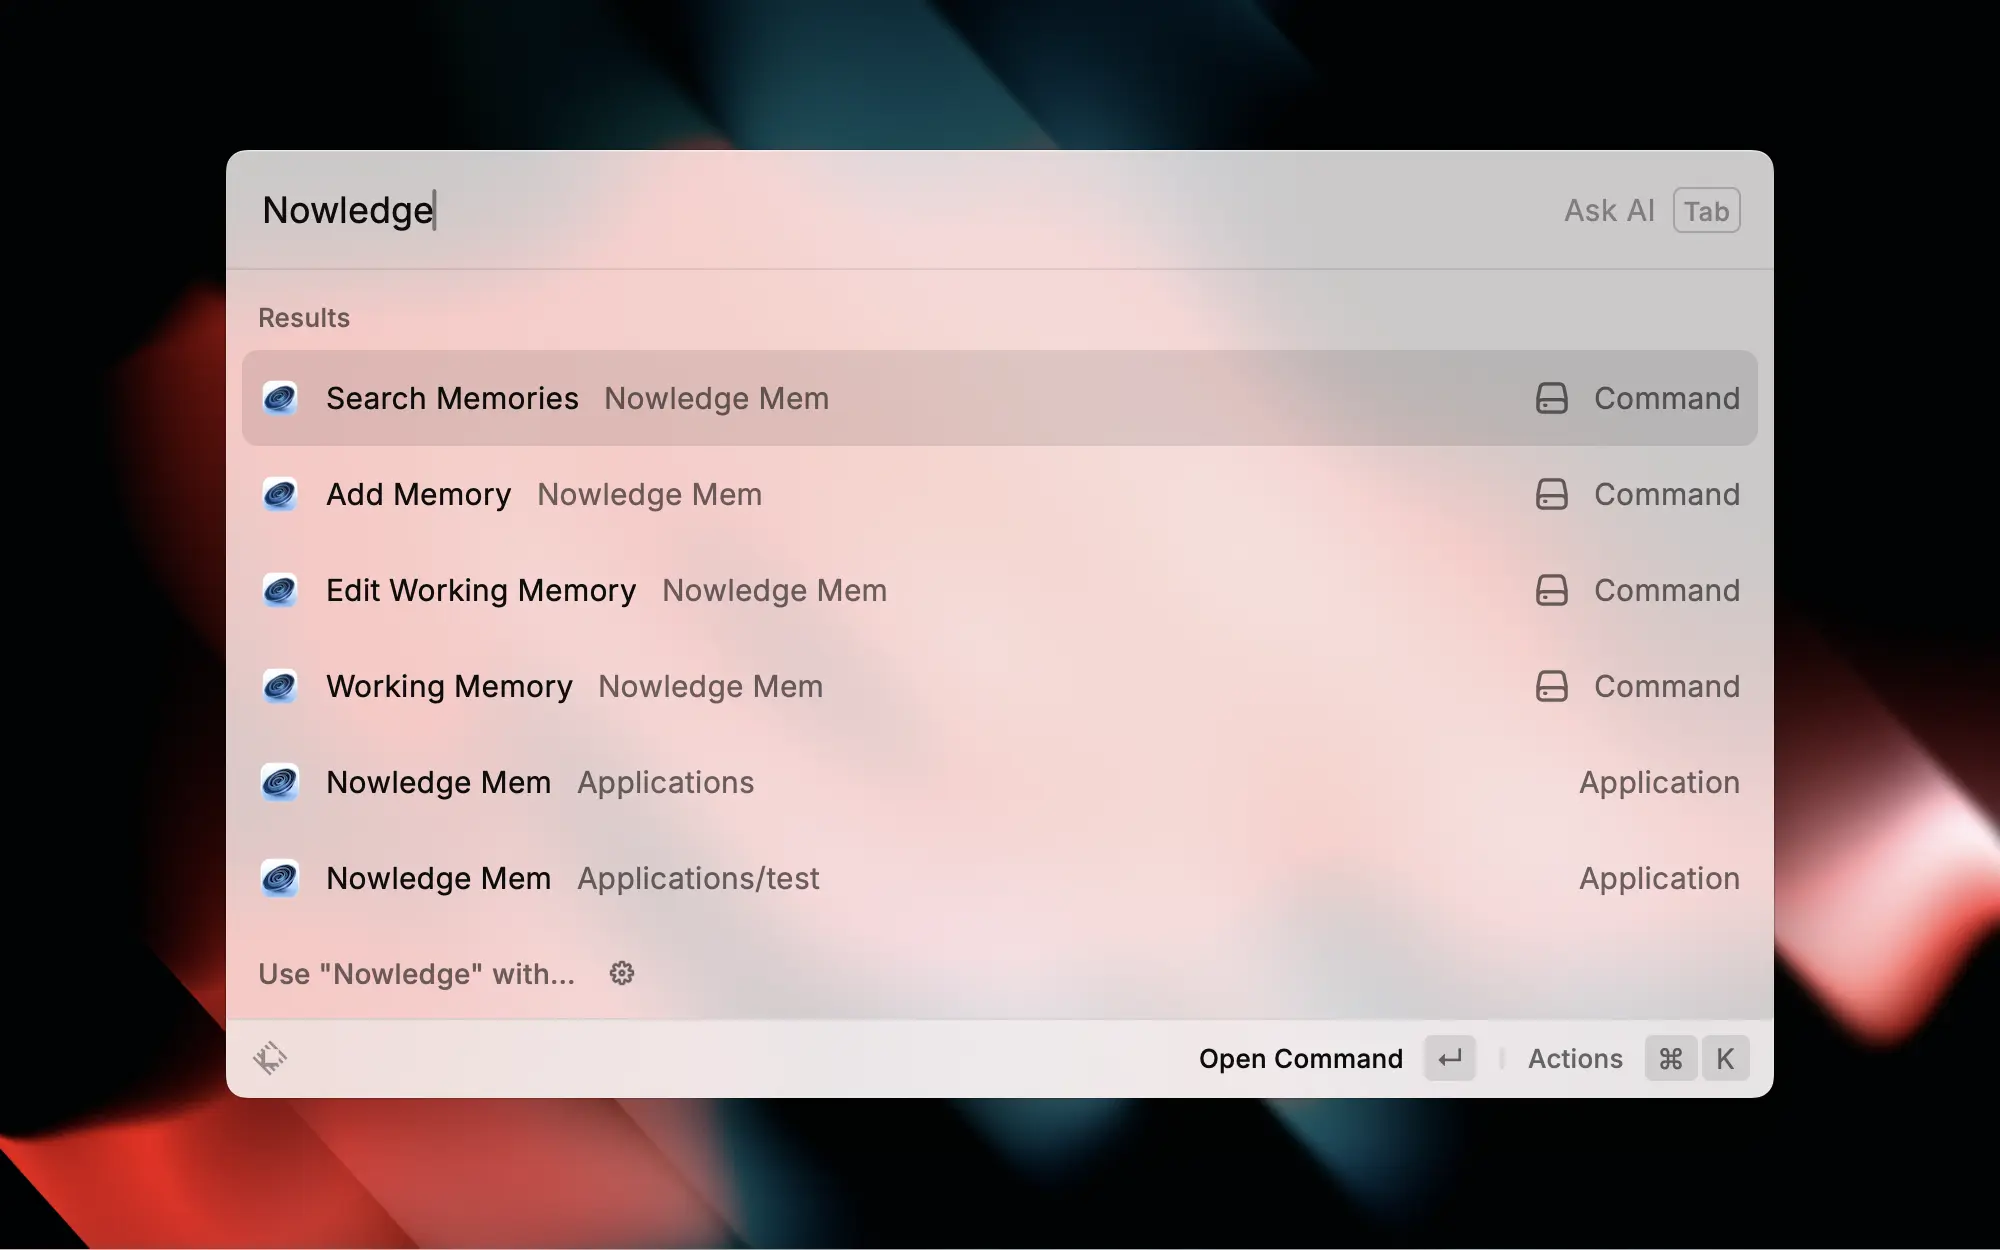
Task: Launch Nowledge Mem from Applications/test
Action: [438, 878]
